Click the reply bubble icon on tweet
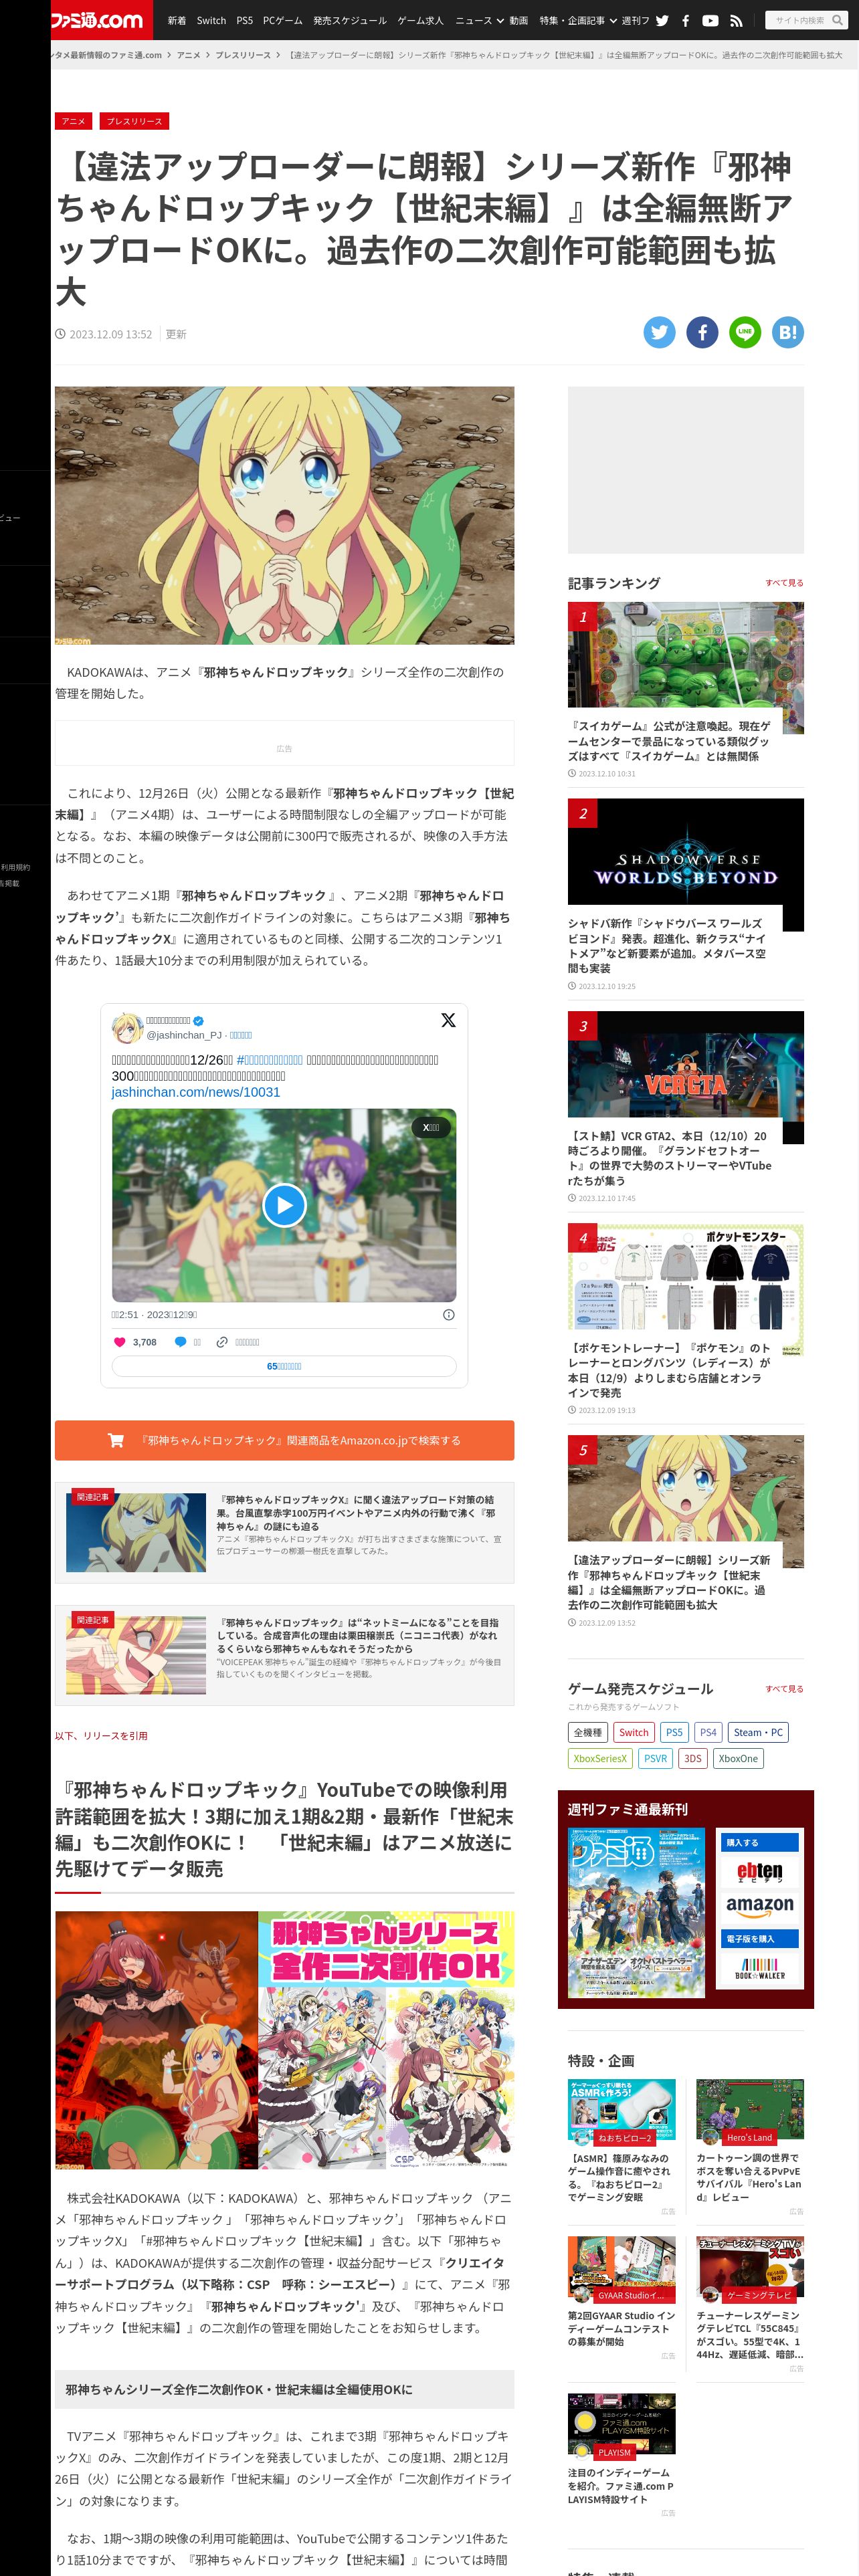 (181, 1342)
